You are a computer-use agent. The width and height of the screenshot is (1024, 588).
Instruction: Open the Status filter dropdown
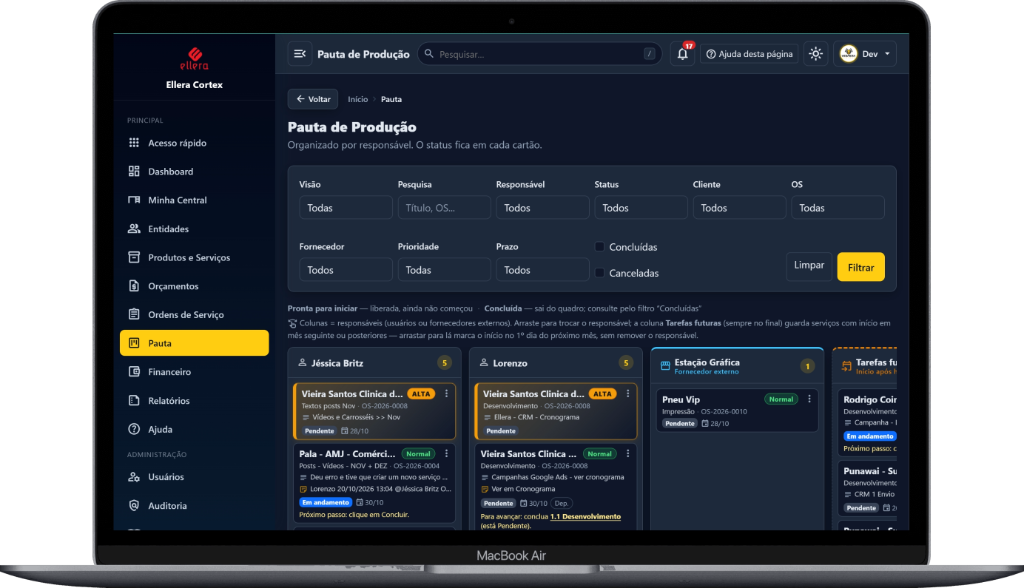(641, 208)
